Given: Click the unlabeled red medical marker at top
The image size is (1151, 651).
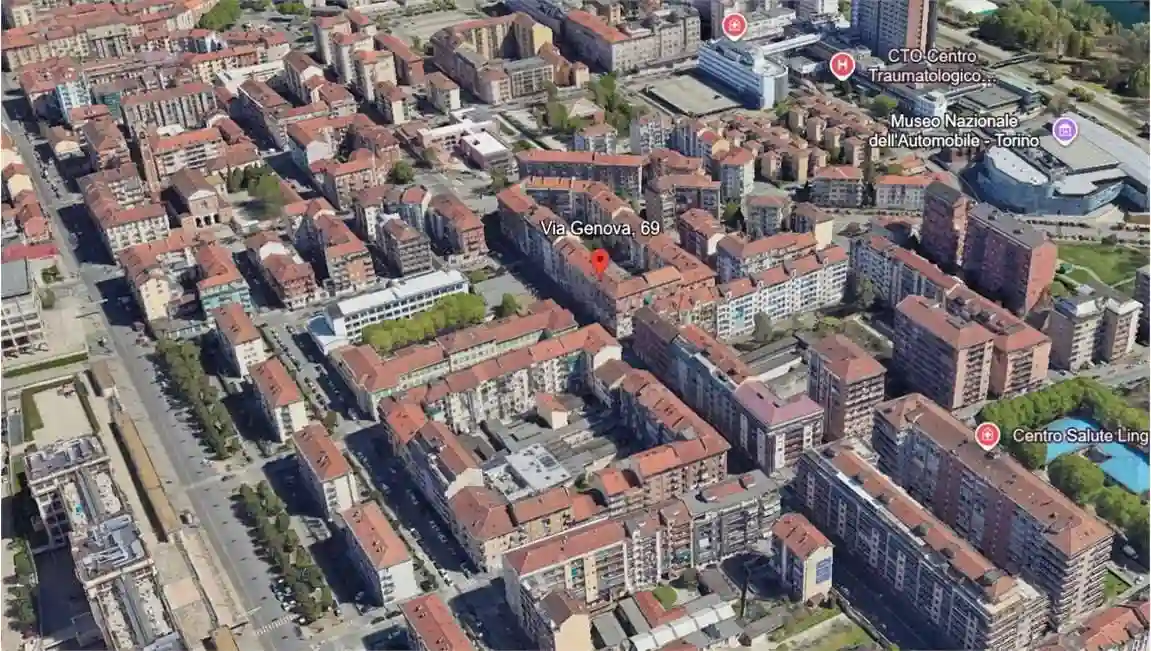Looking at the screenshot, I should (x=735, y=25).
